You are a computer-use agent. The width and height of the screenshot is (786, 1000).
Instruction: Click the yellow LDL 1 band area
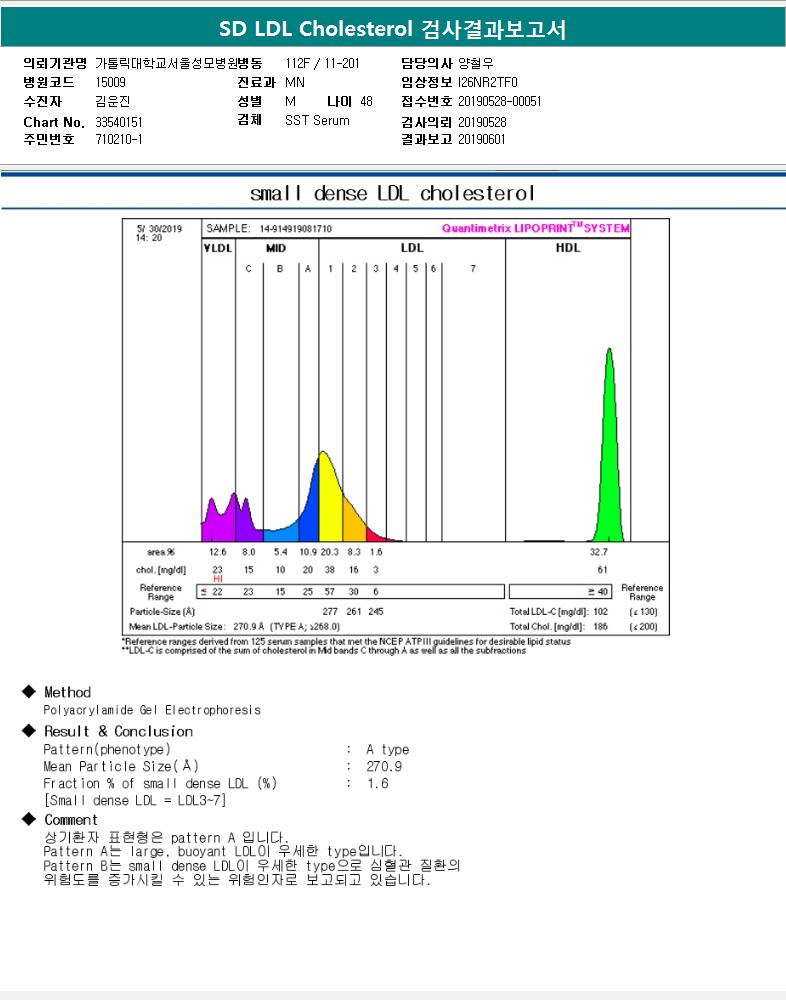(x=330, y=500)
